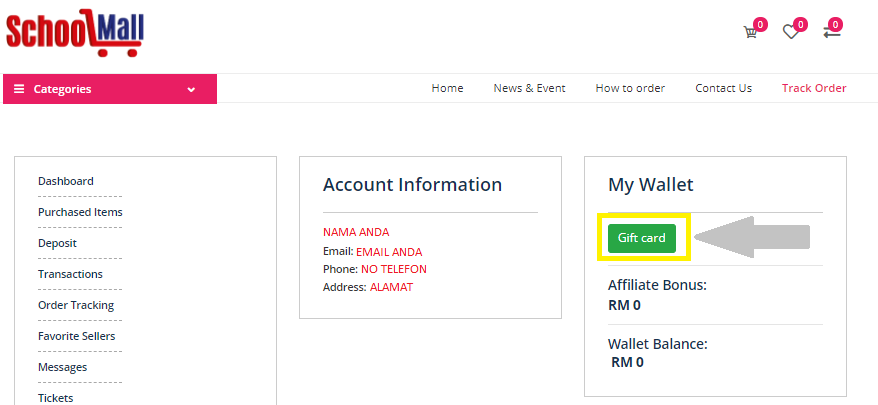Open Tickets in the sidebar
This screenshot has width=878, height=405.
(55, 397)
